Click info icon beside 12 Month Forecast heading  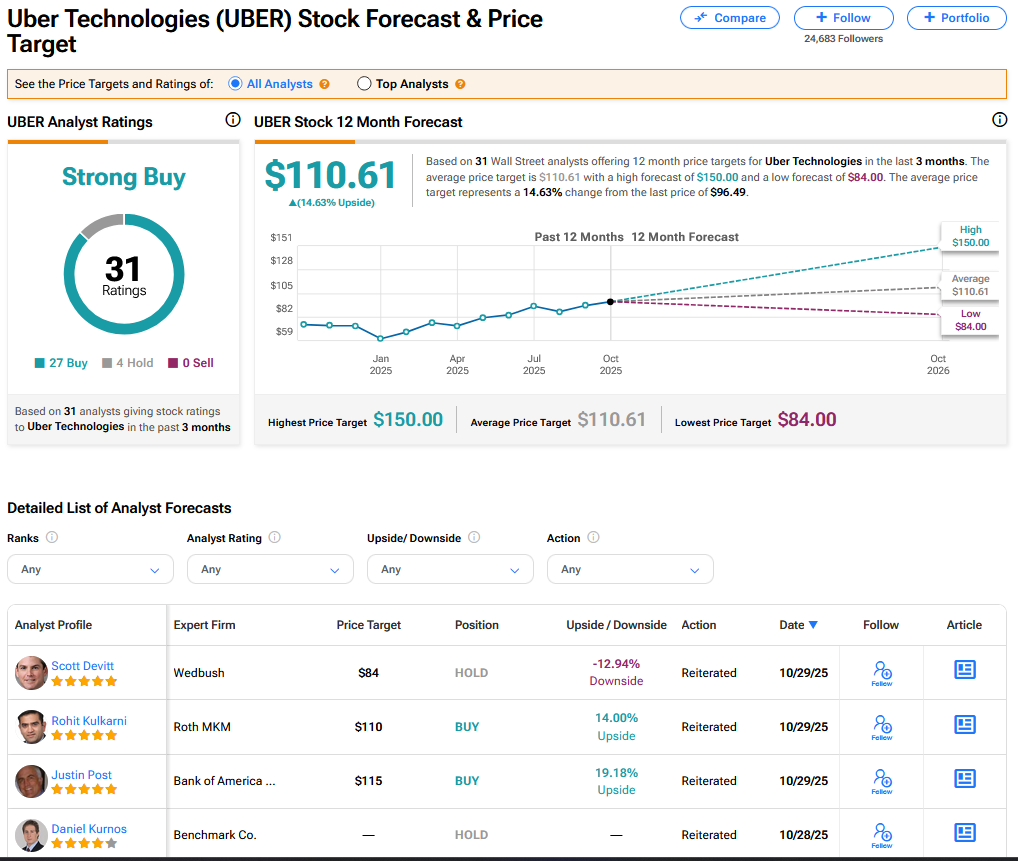pyautogui.click(x=999, y=121)
